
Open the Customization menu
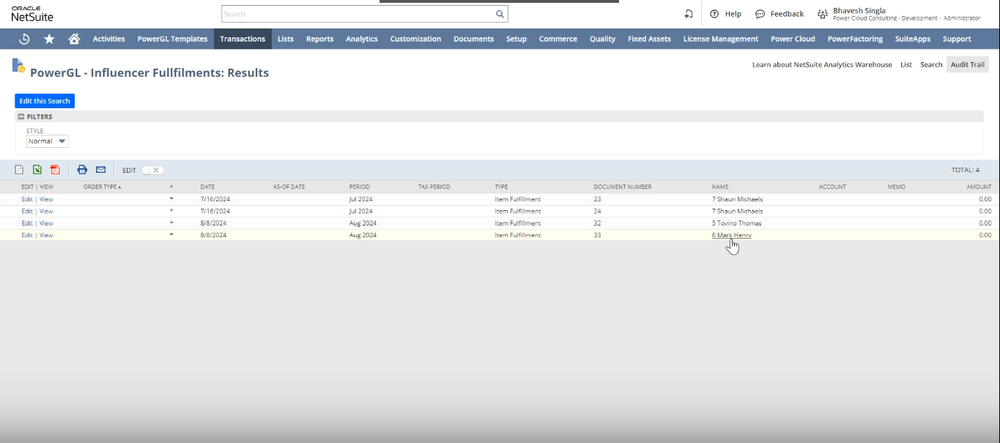[415, 39]
